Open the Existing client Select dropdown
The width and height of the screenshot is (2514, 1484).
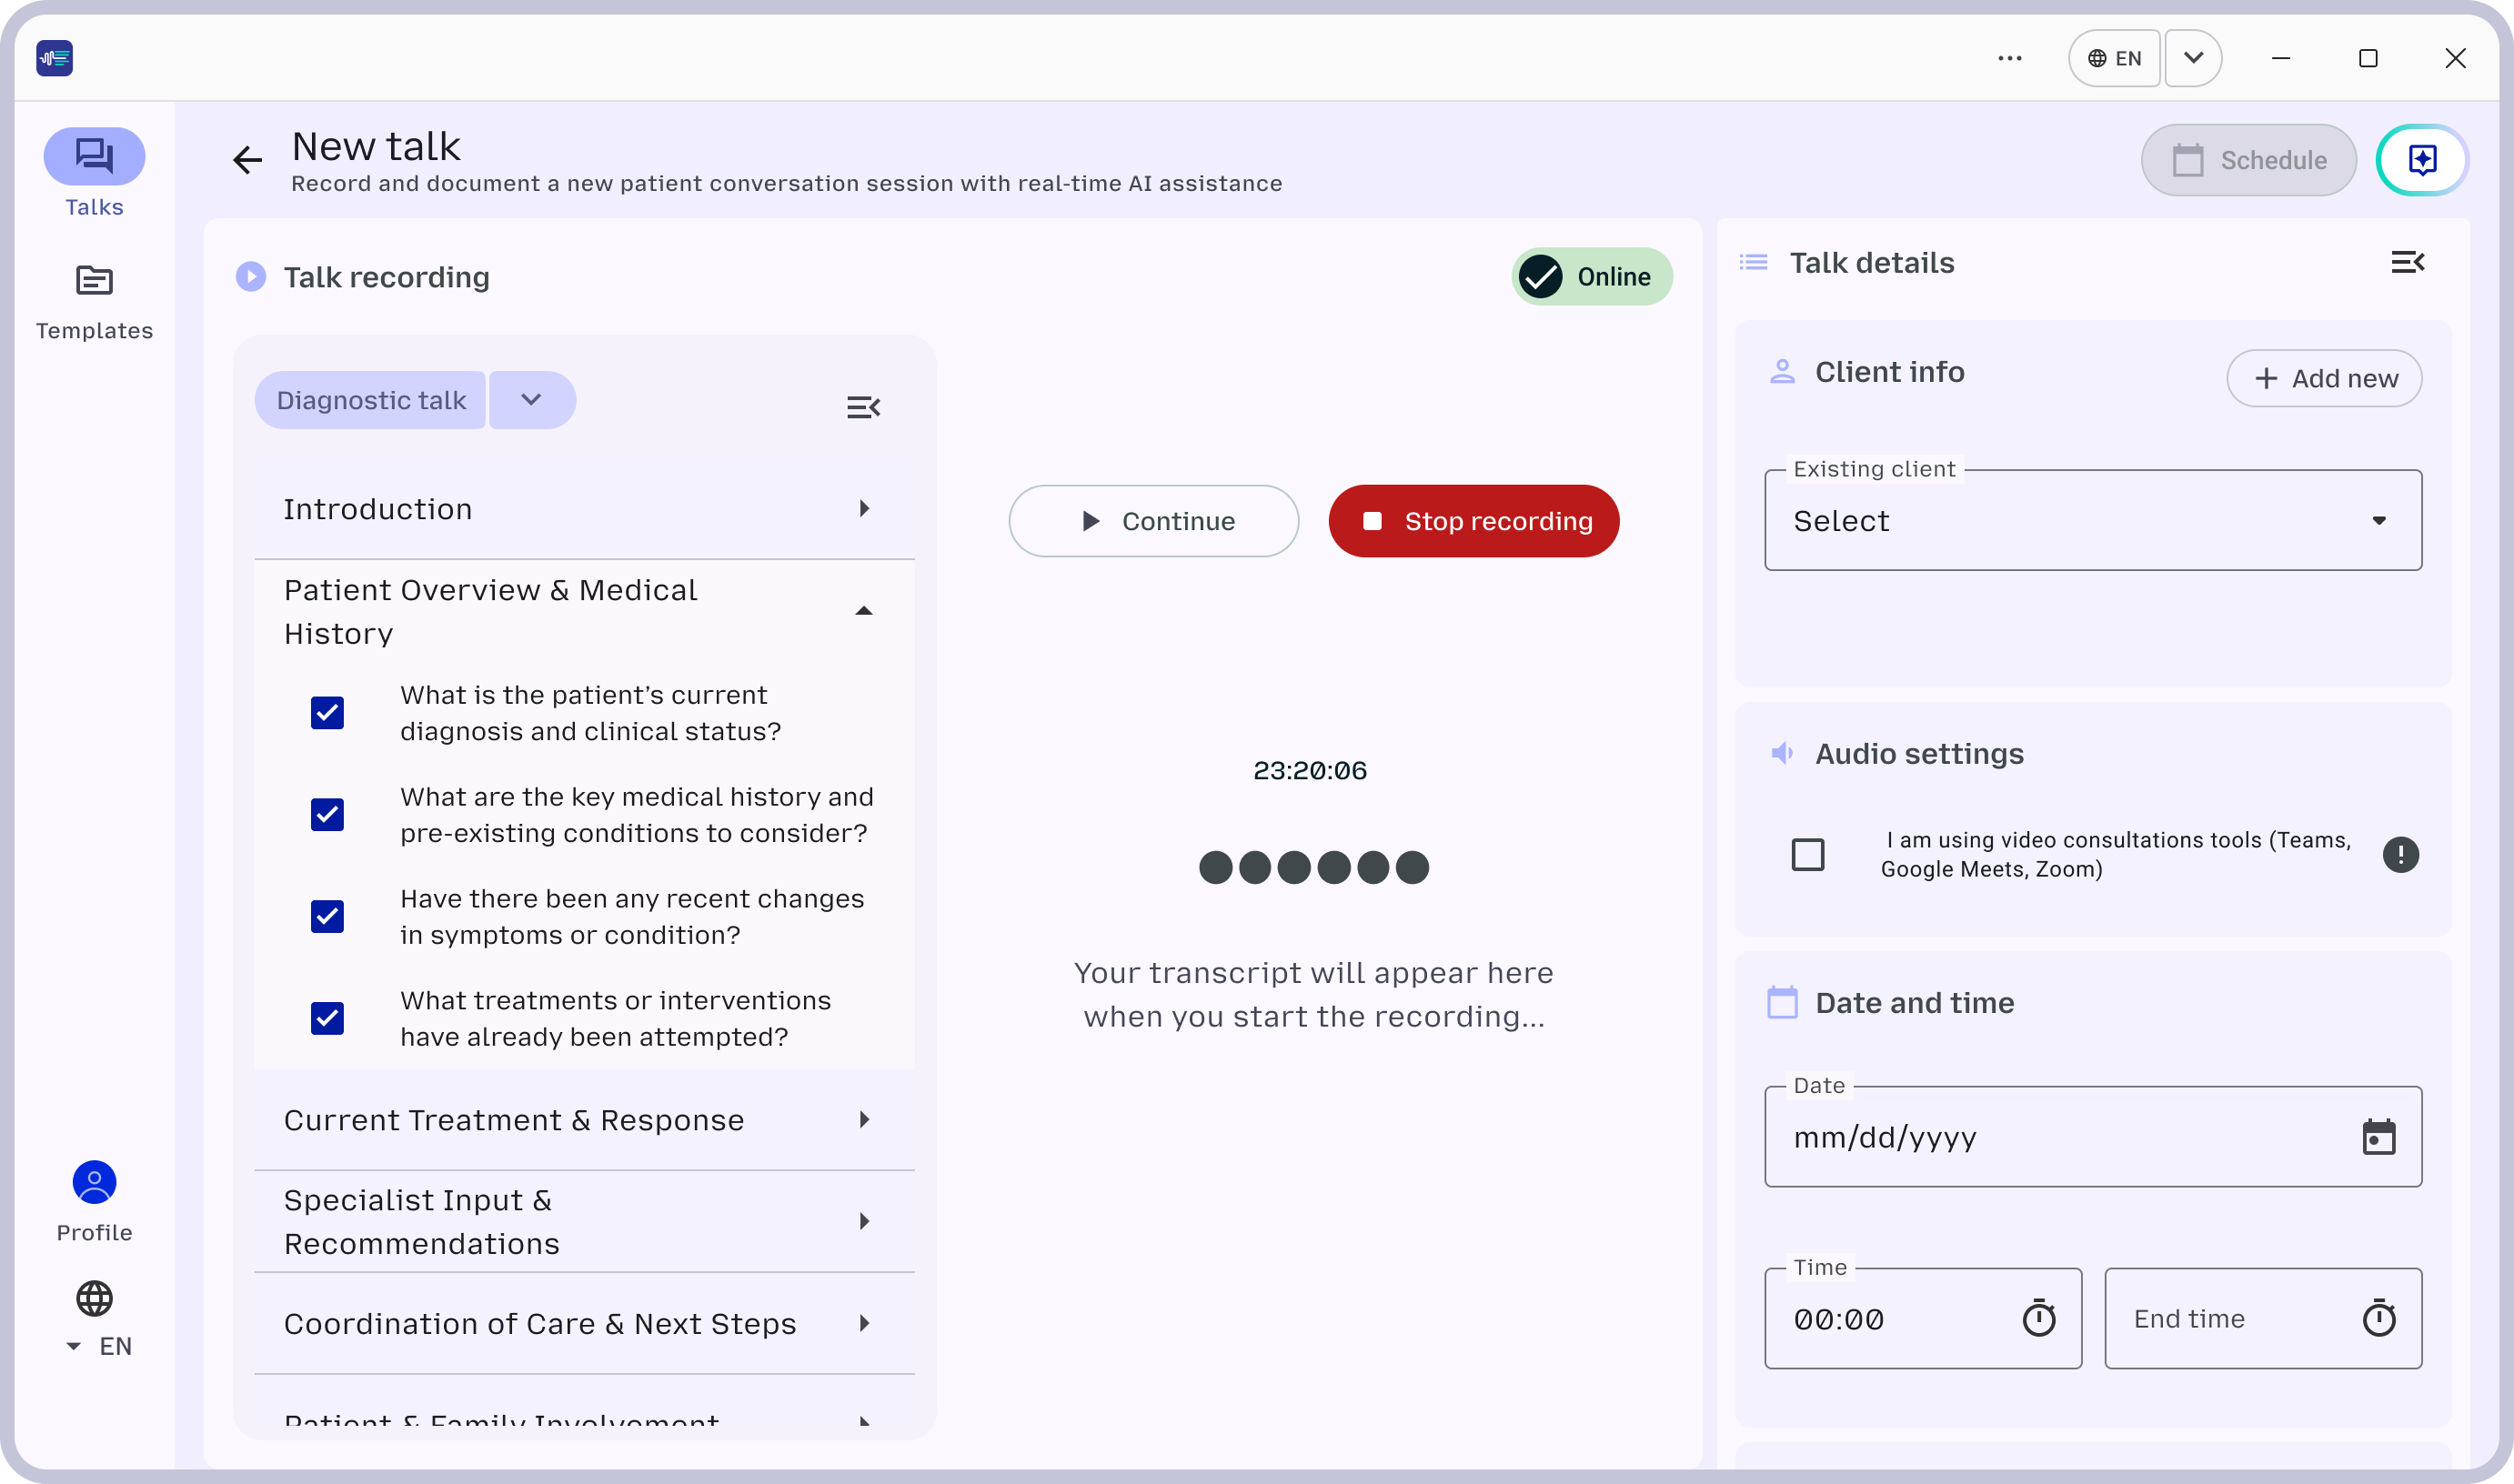click(x=2092, y=521)
